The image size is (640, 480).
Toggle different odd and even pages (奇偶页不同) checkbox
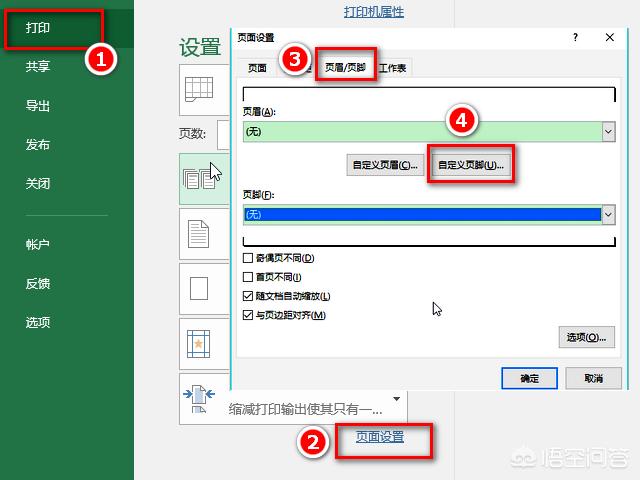tap(248, 258)
